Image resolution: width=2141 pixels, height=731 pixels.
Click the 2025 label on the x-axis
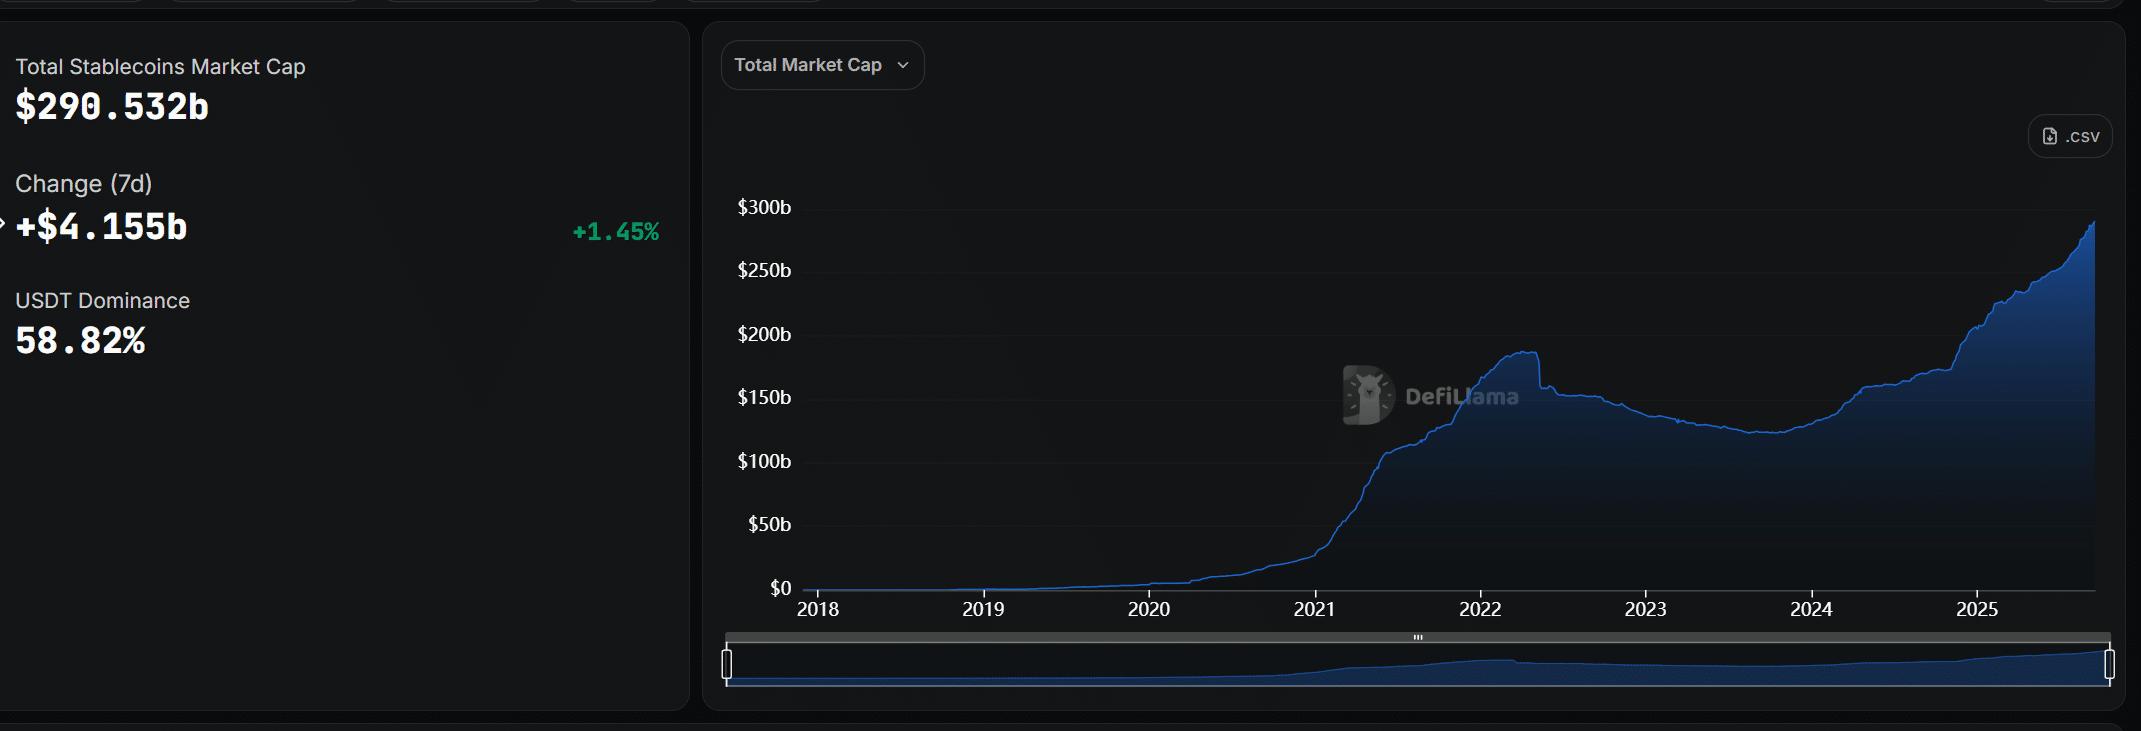point(1977,609)
